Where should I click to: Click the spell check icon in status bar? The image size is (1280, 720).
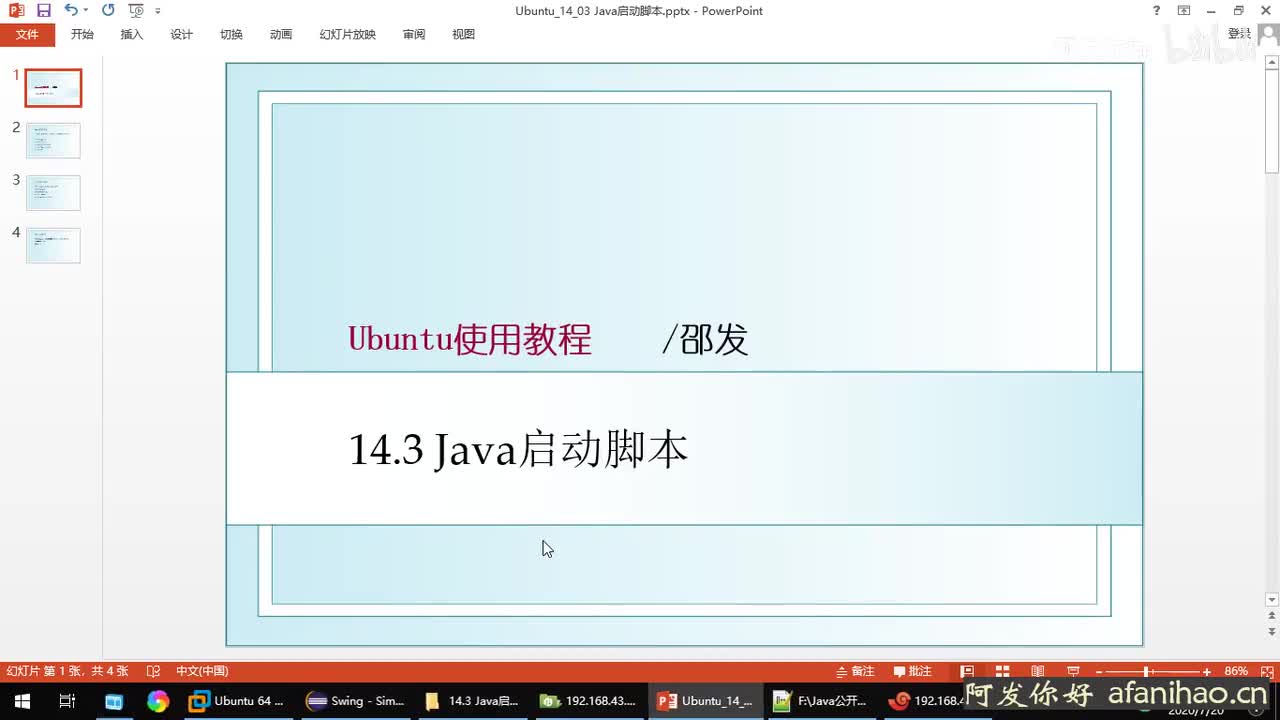click(x=154, y=671)
